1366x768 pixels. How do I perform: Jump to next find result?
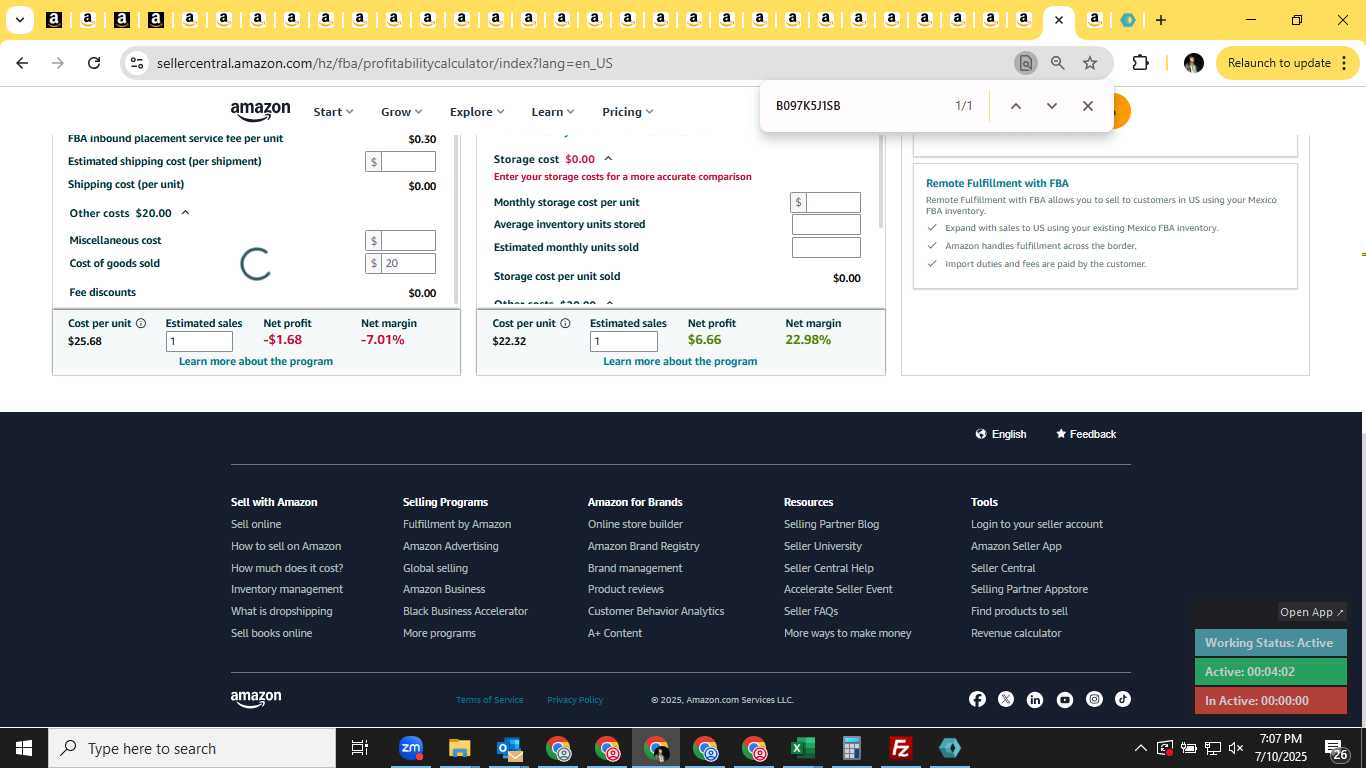tap(1051, 106)
